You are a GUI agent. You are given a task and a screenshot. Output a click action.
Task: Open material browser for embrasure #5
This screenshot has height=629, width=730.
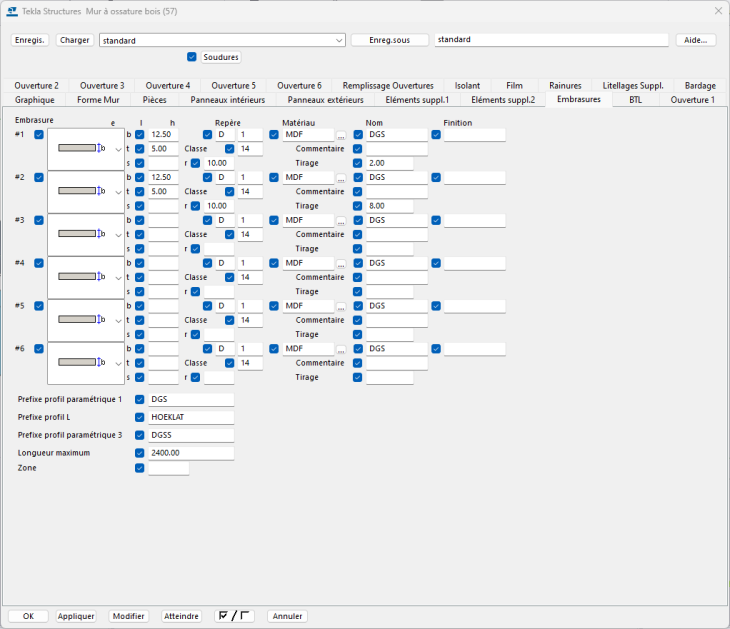click(x=341, y=307)
